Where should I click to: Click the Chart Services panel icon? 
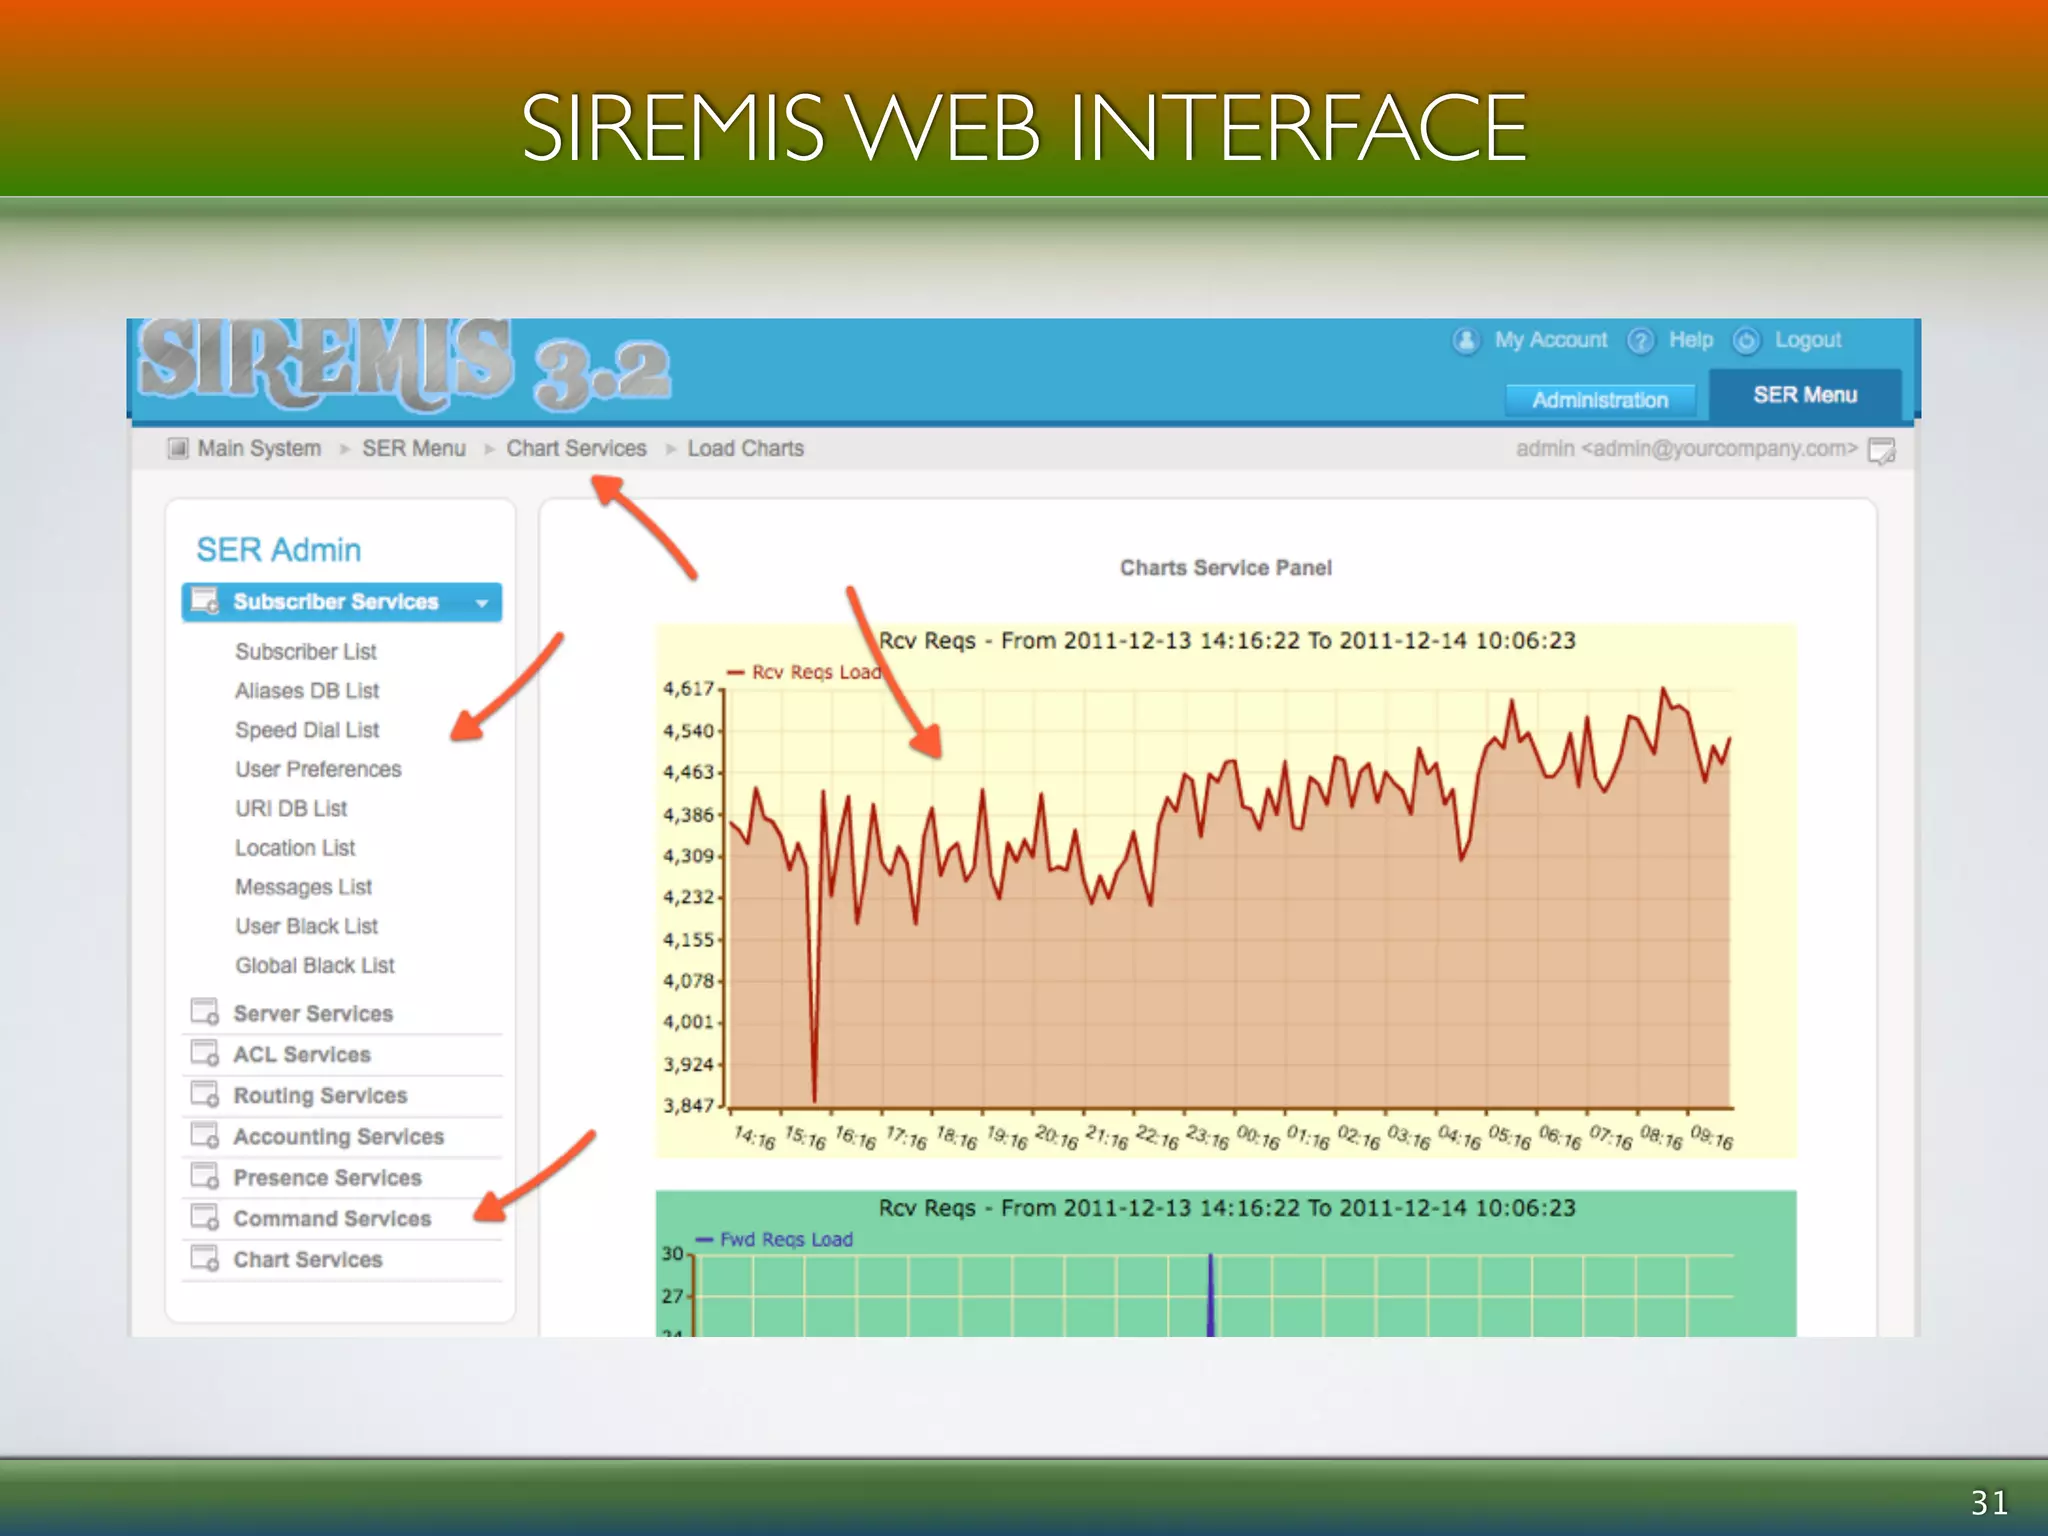coord(205,1258)
